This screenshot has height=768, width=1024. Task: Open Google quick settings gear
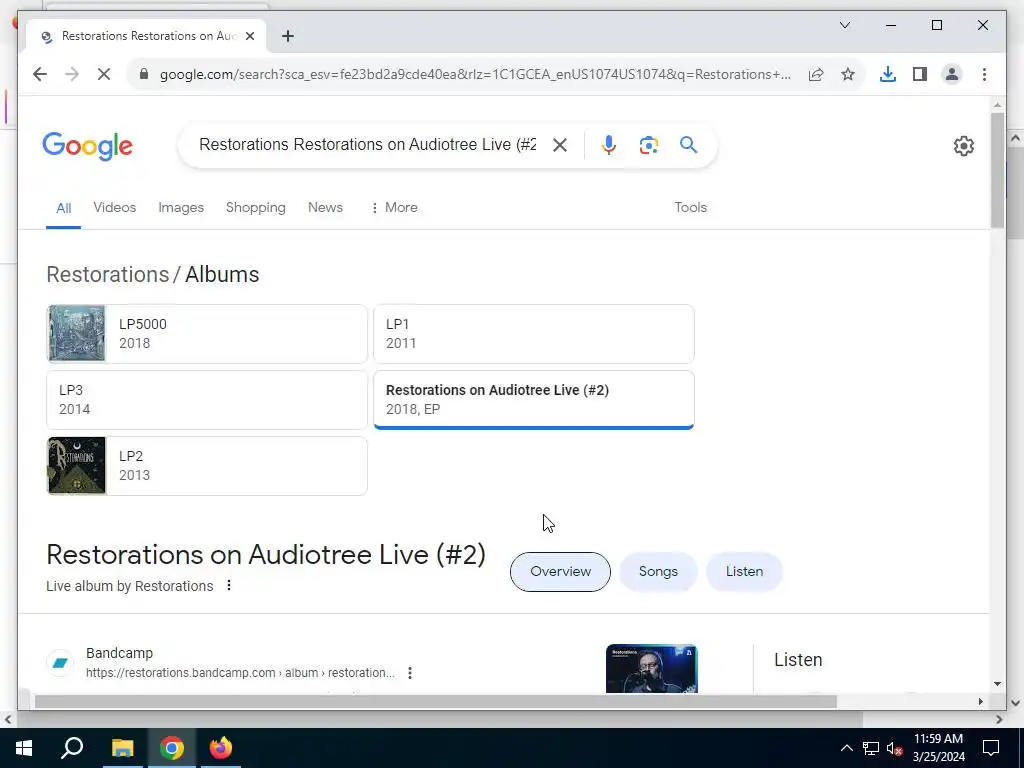[963, 146]
